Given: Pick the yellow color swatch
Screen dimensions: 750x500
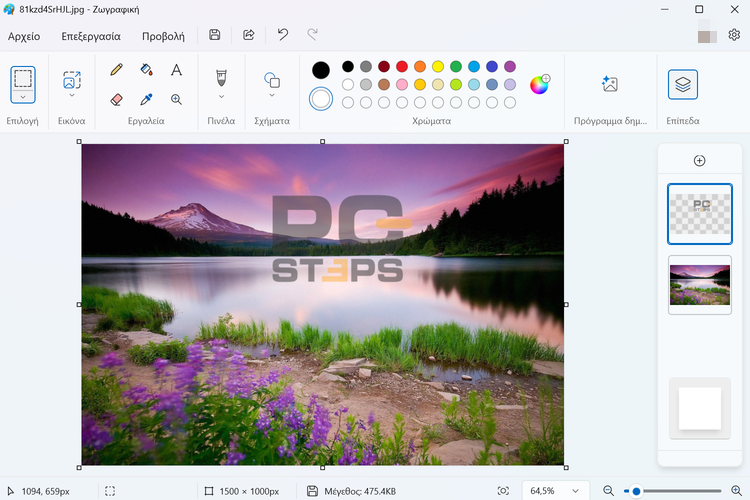Looking at the screenshot, I should tap(438, 67).
